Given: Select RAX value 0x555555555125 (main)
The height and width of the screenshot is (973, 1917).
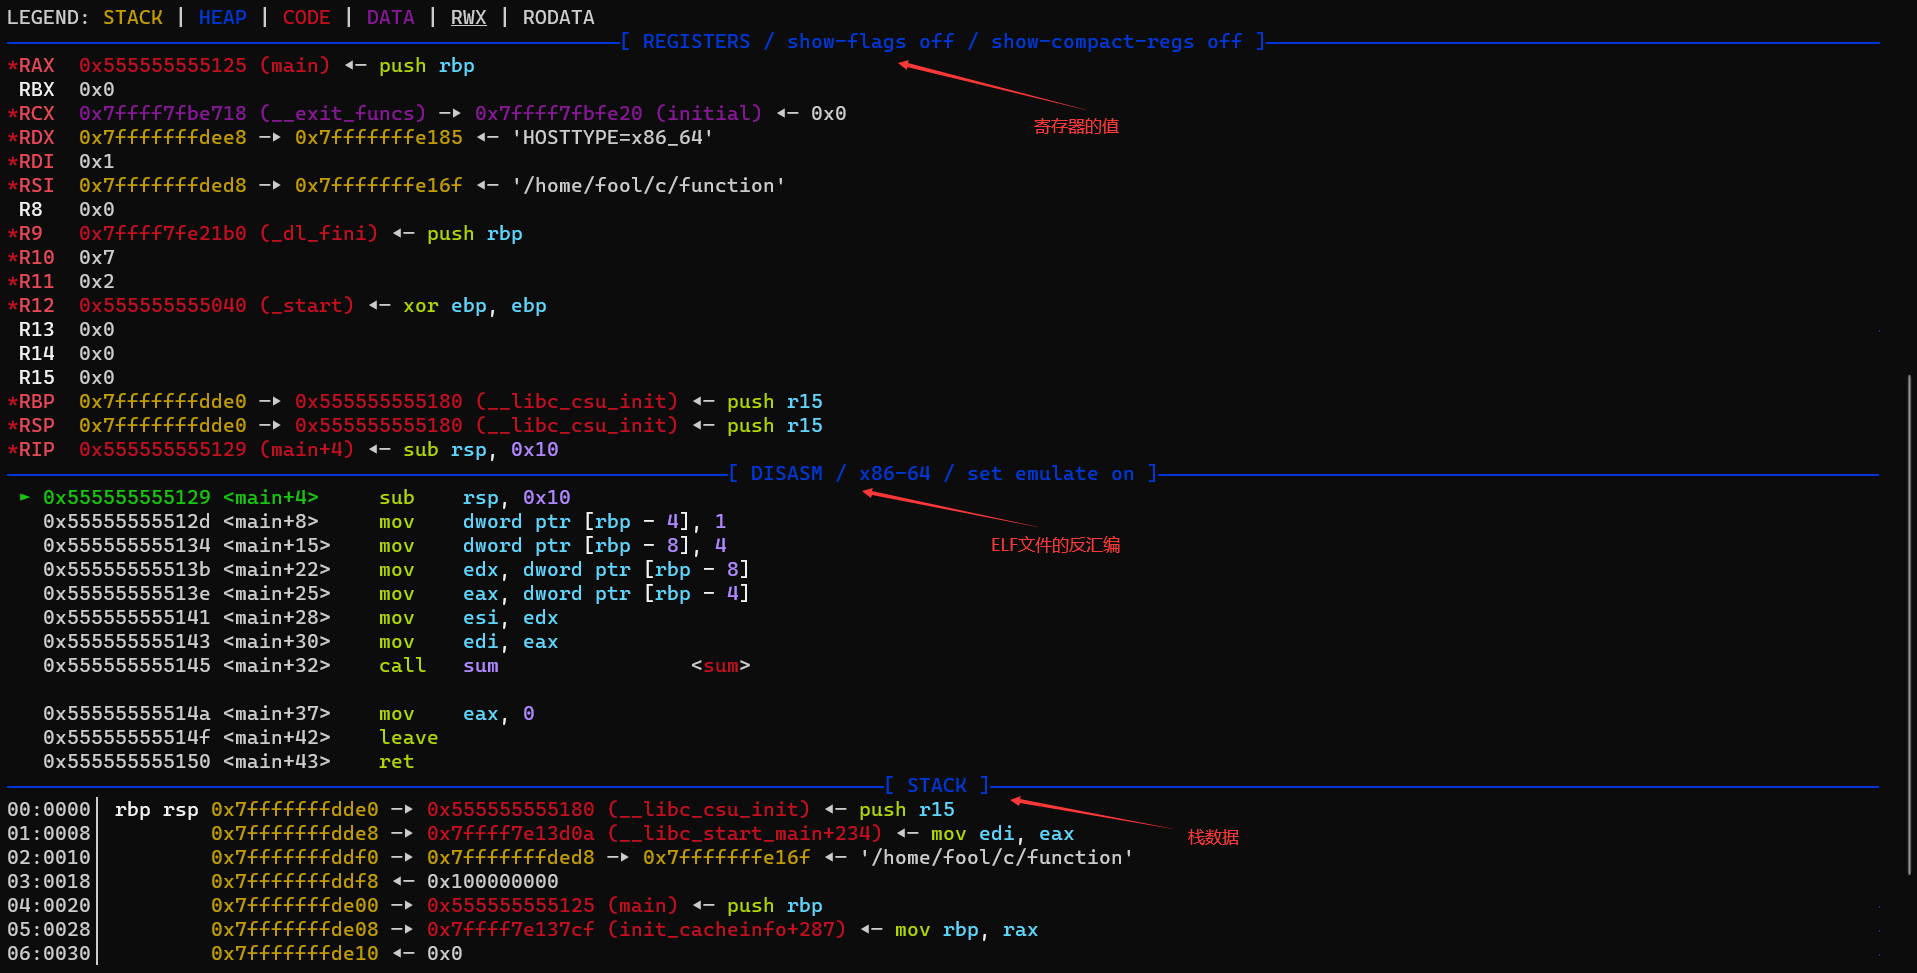Looking at the screenshot, I should pos(204,65).
